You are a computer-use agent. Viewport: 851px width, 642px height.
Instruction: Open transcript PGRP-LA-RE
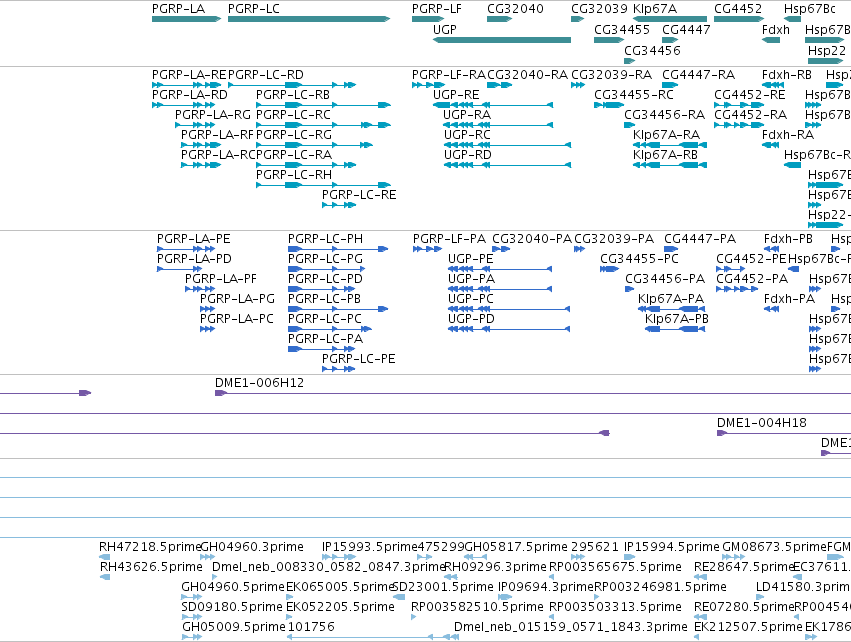[x=189, y=74]
